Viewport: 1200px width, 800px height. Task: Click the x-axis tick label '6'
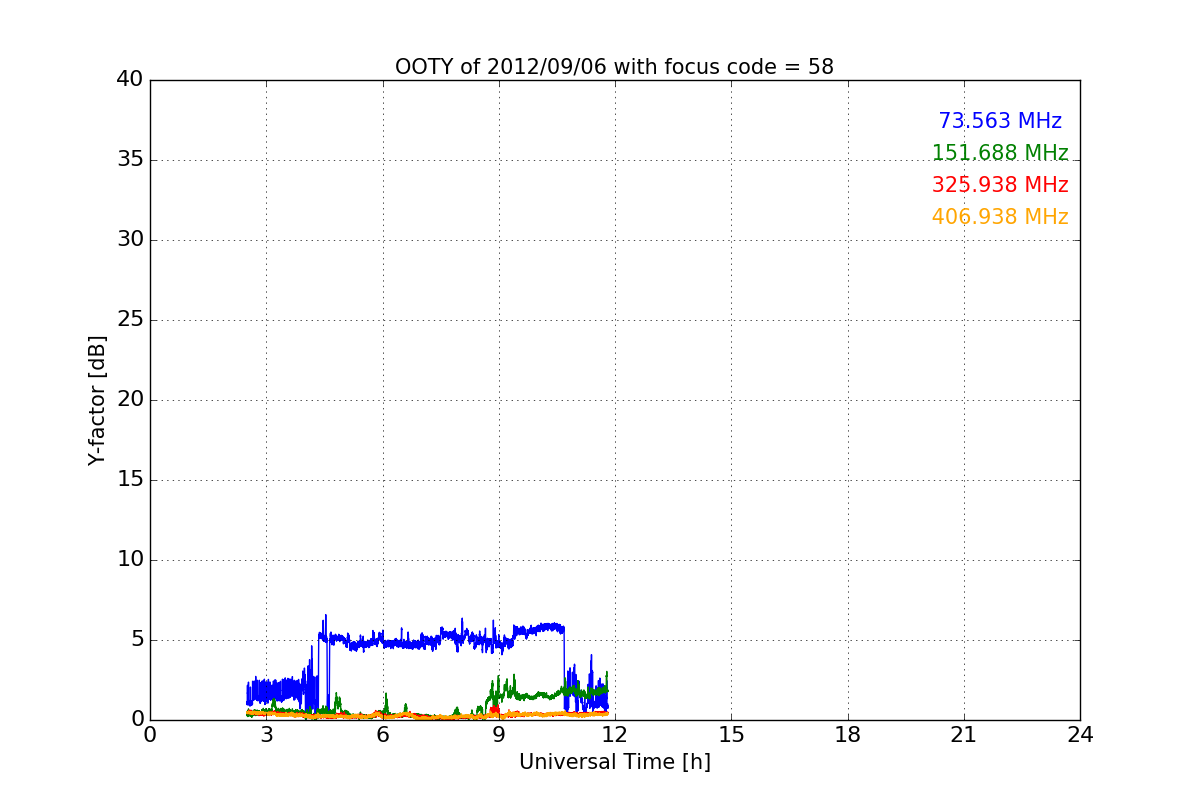click(382, 735)
